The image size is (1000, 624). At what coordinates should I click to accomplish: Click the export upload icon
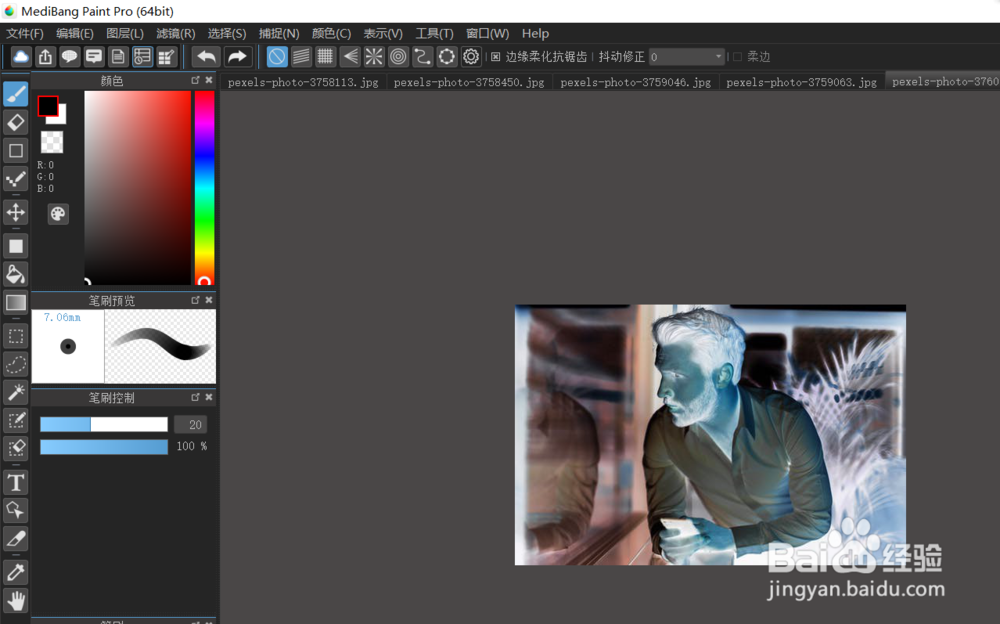click(45, 57)
